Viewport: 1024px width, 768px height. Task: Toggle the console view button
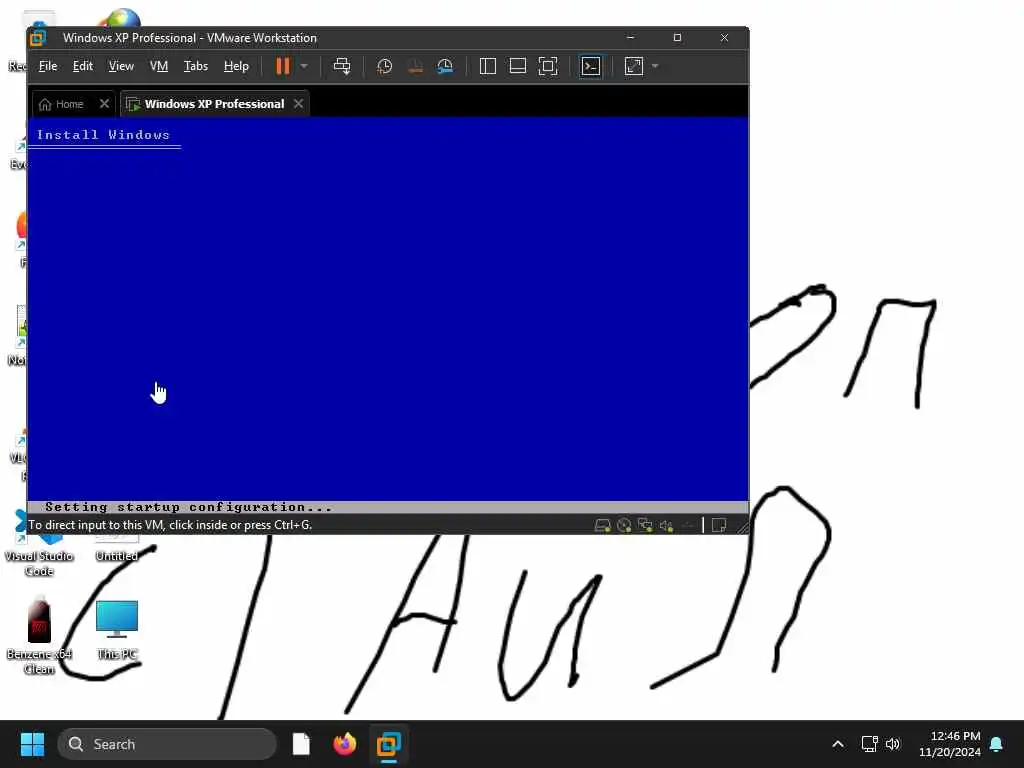pos(590,66)
